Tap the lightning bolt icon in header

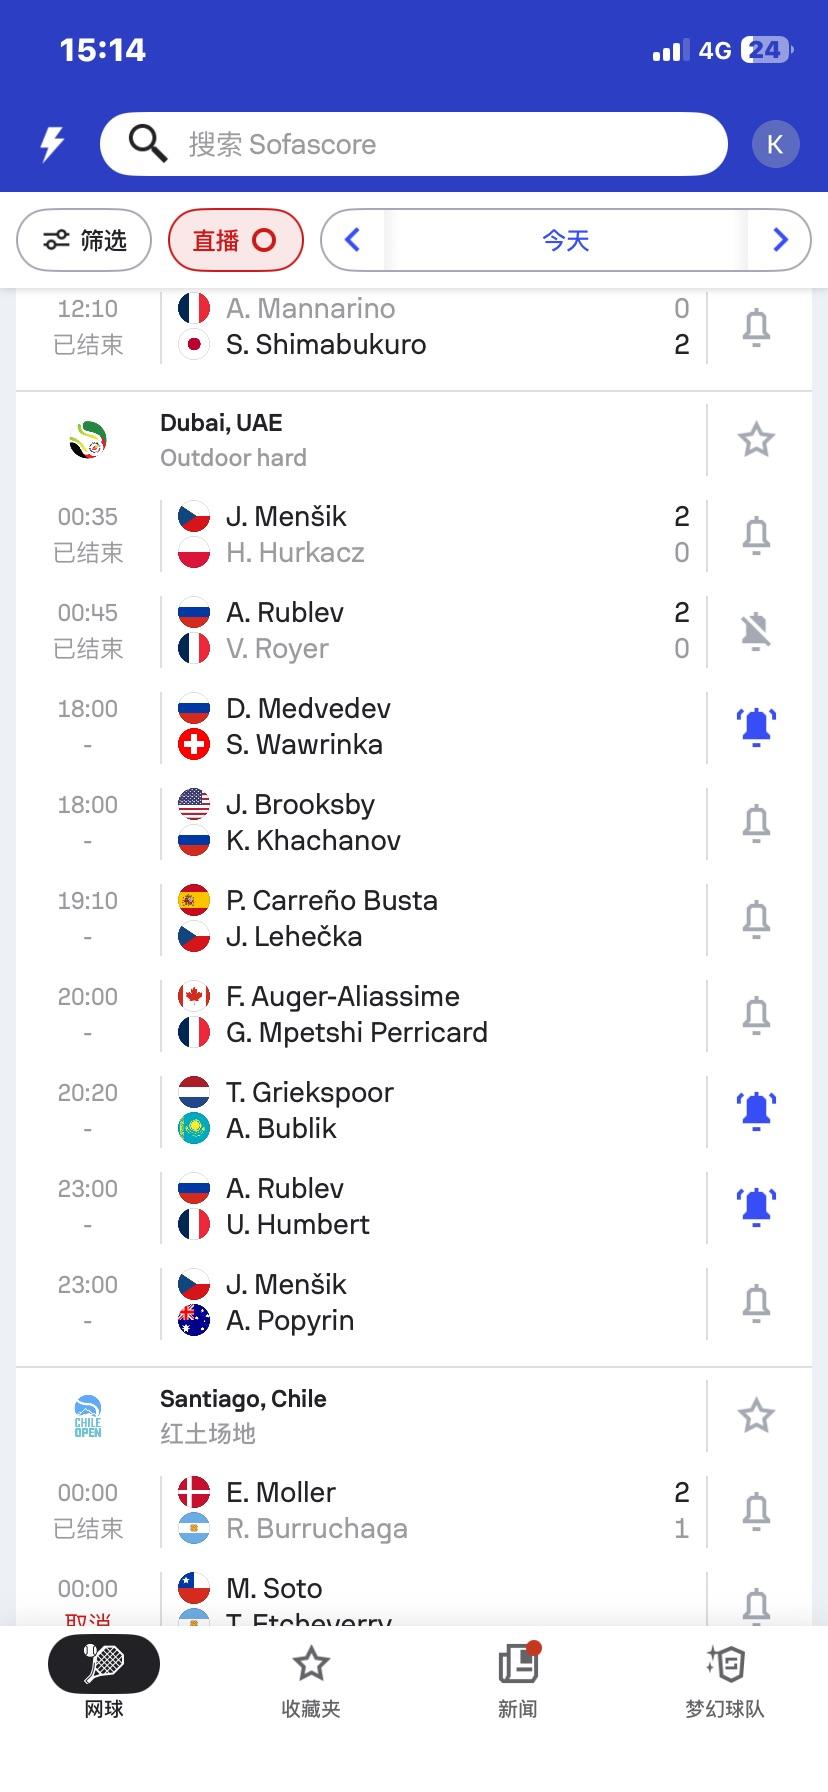[52, 144]
